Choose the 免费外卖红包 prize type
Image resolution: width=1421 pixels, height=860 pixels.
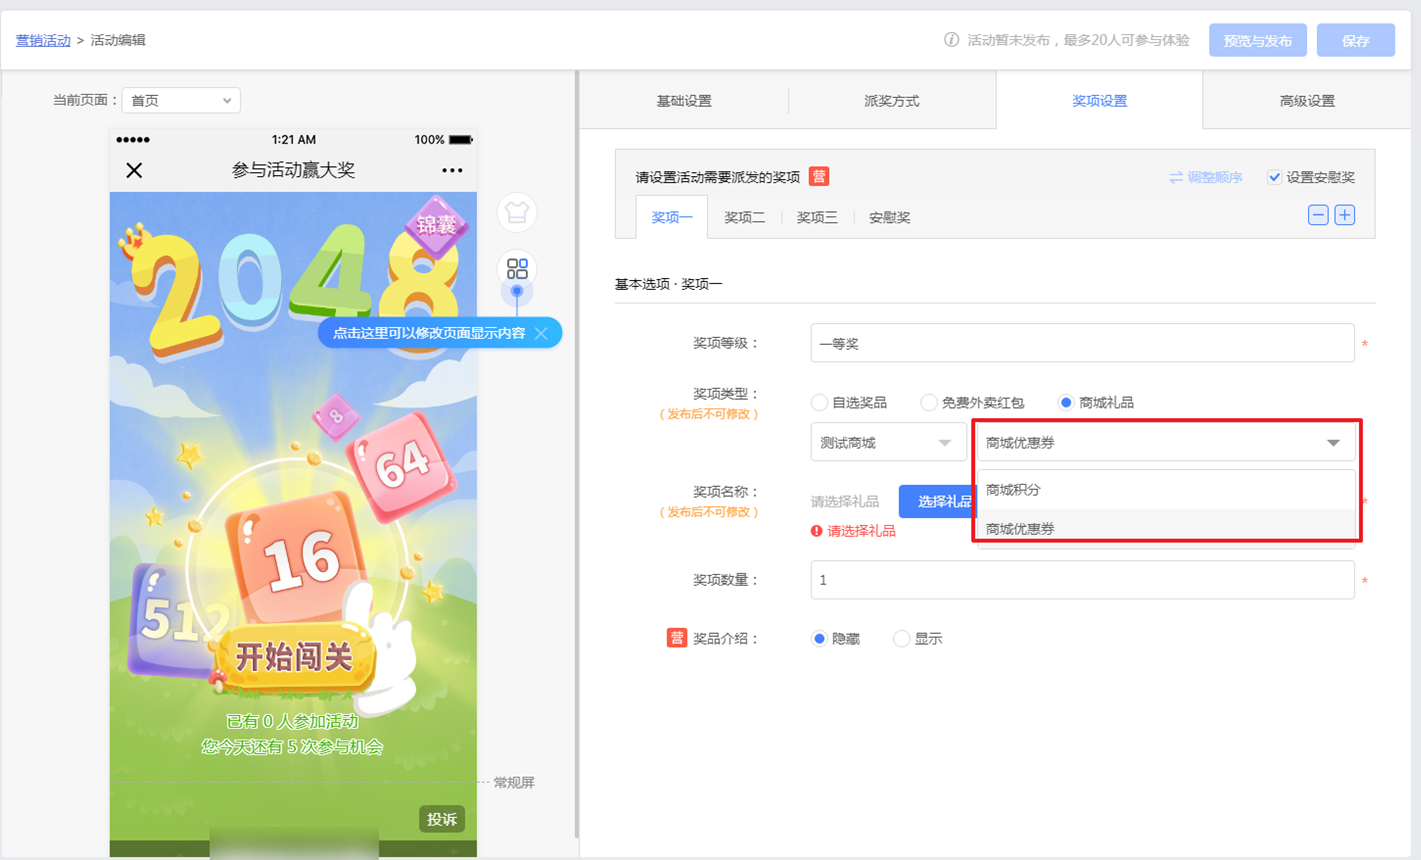pos(929,402)
